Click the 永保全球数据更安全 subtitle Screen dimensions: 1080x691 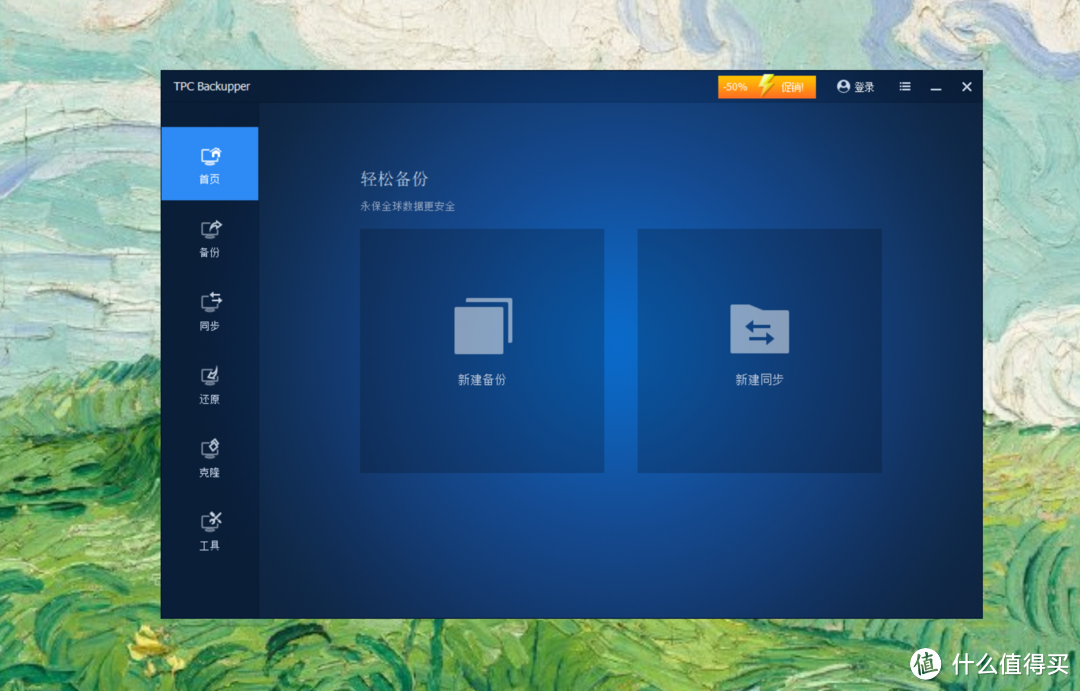click(407, 206)
